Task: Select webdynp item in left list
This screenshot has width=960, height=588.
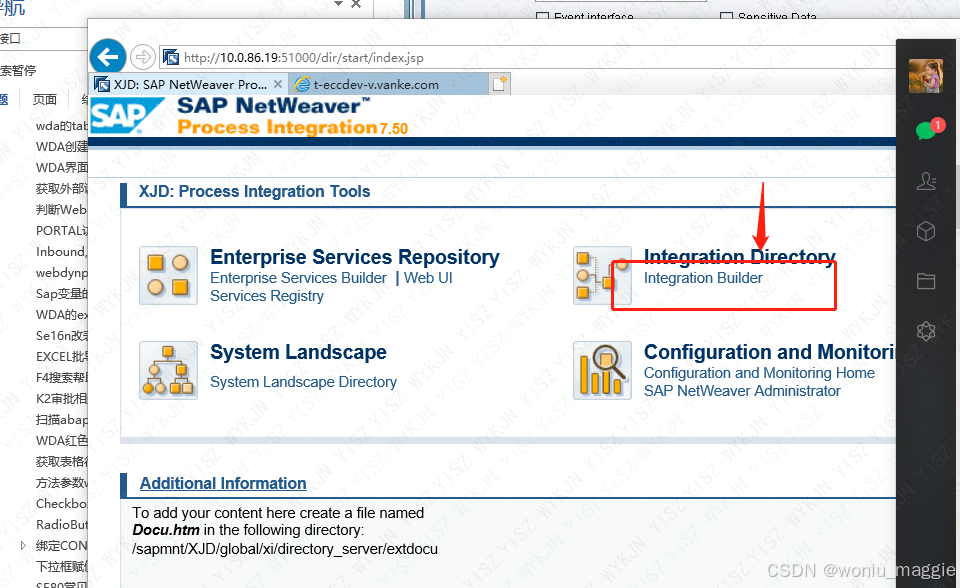Action: [61, 273]
